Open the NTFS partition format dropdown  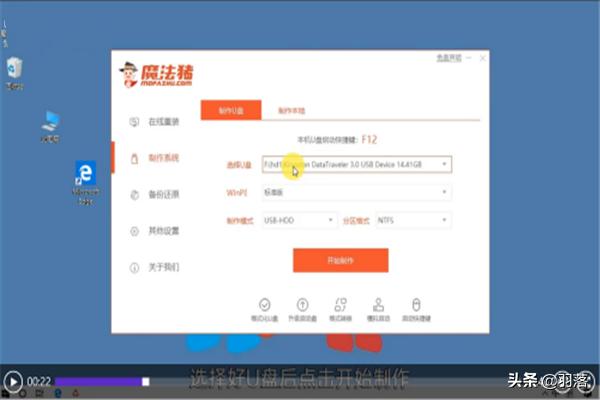[413, 220]
